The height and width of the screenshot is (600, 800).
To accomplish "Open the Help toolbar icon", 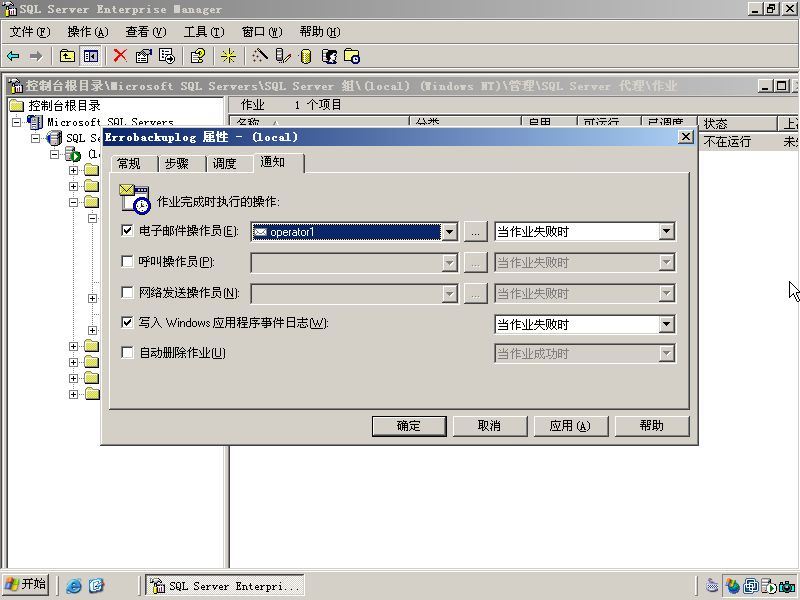I will point(197,56).
